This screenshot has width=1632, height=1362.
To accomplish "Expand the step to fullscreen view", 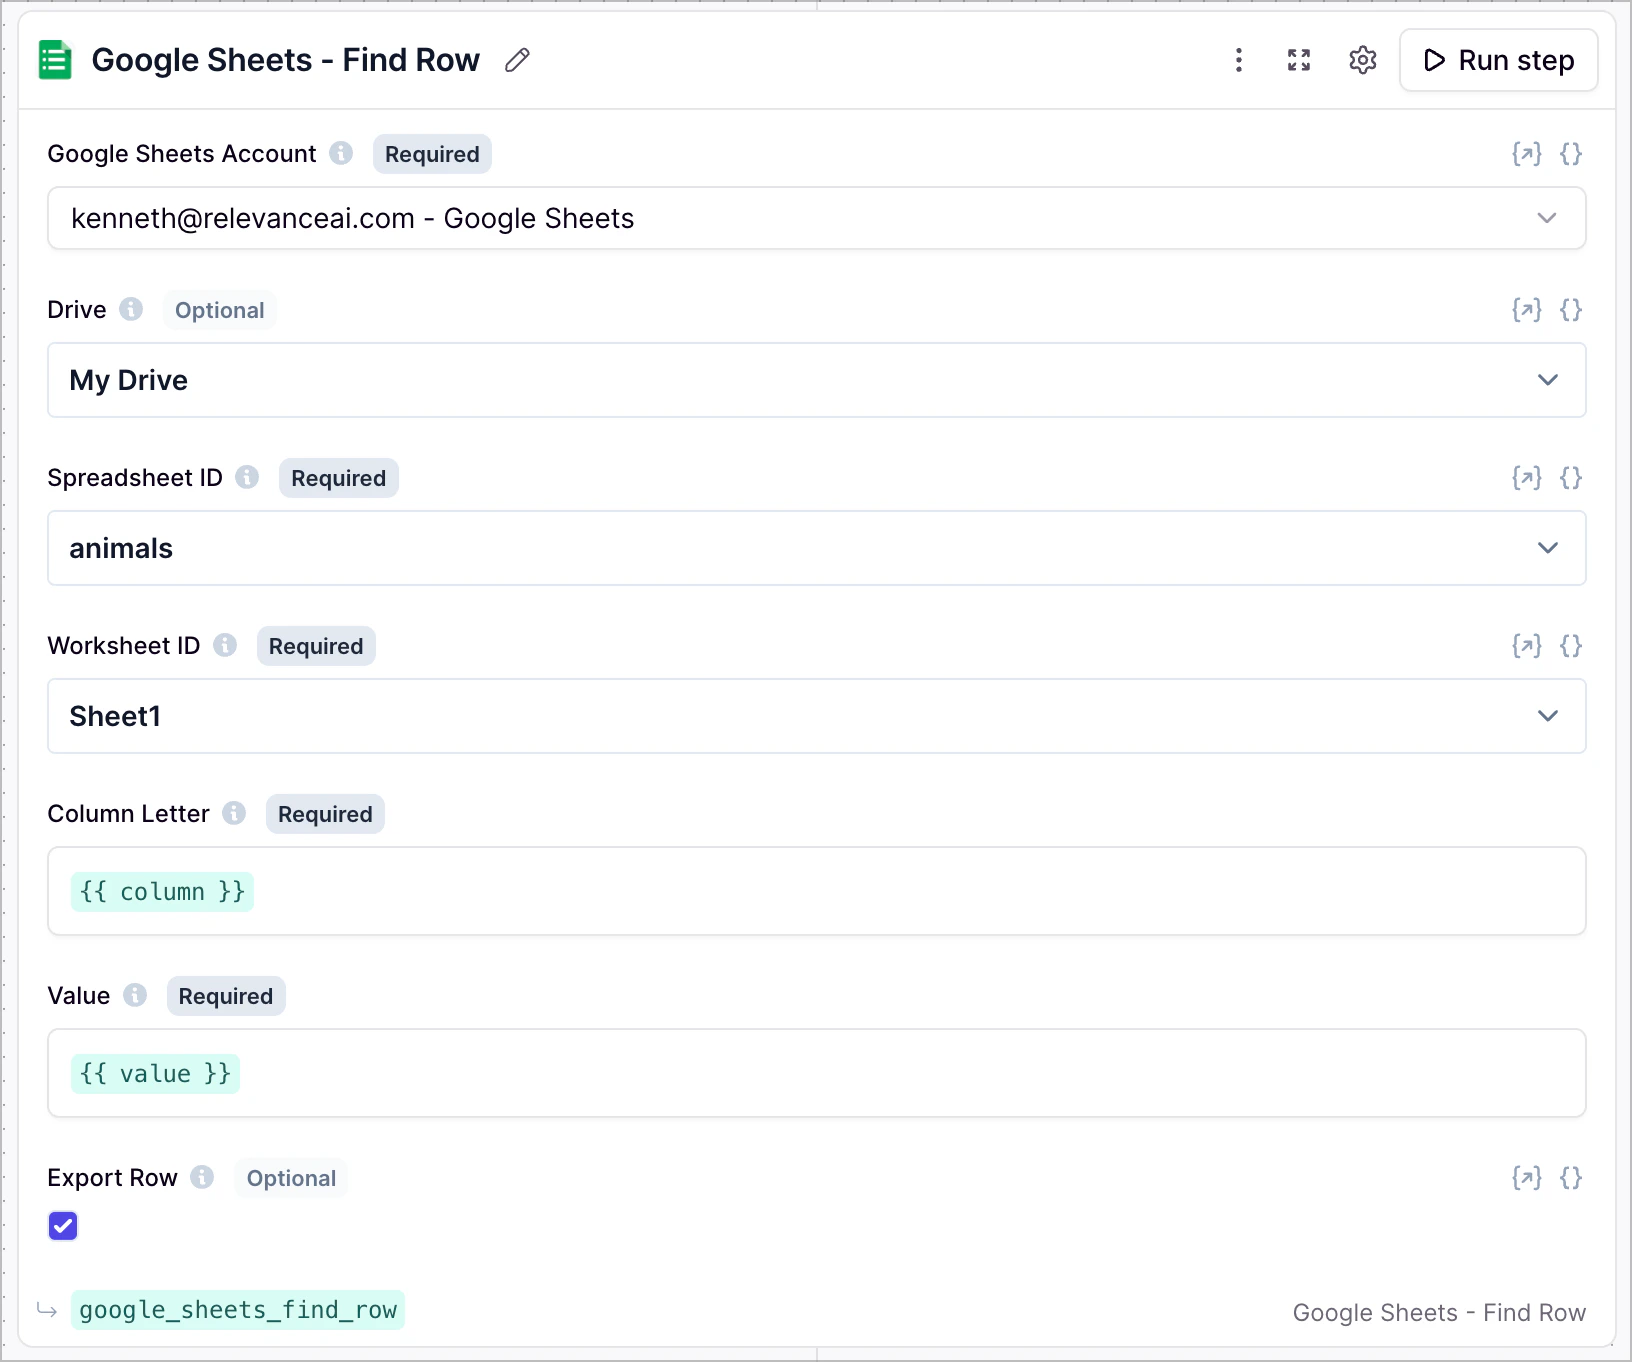I will click(x=1298, y=60).
